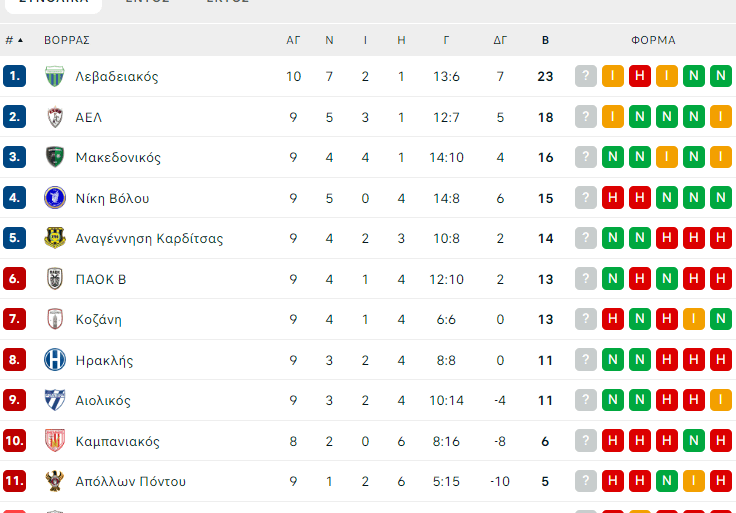
Task: Click the Αναγέννηση Καρδίτσας yellow logo
Action: click(x=55, y=238)
